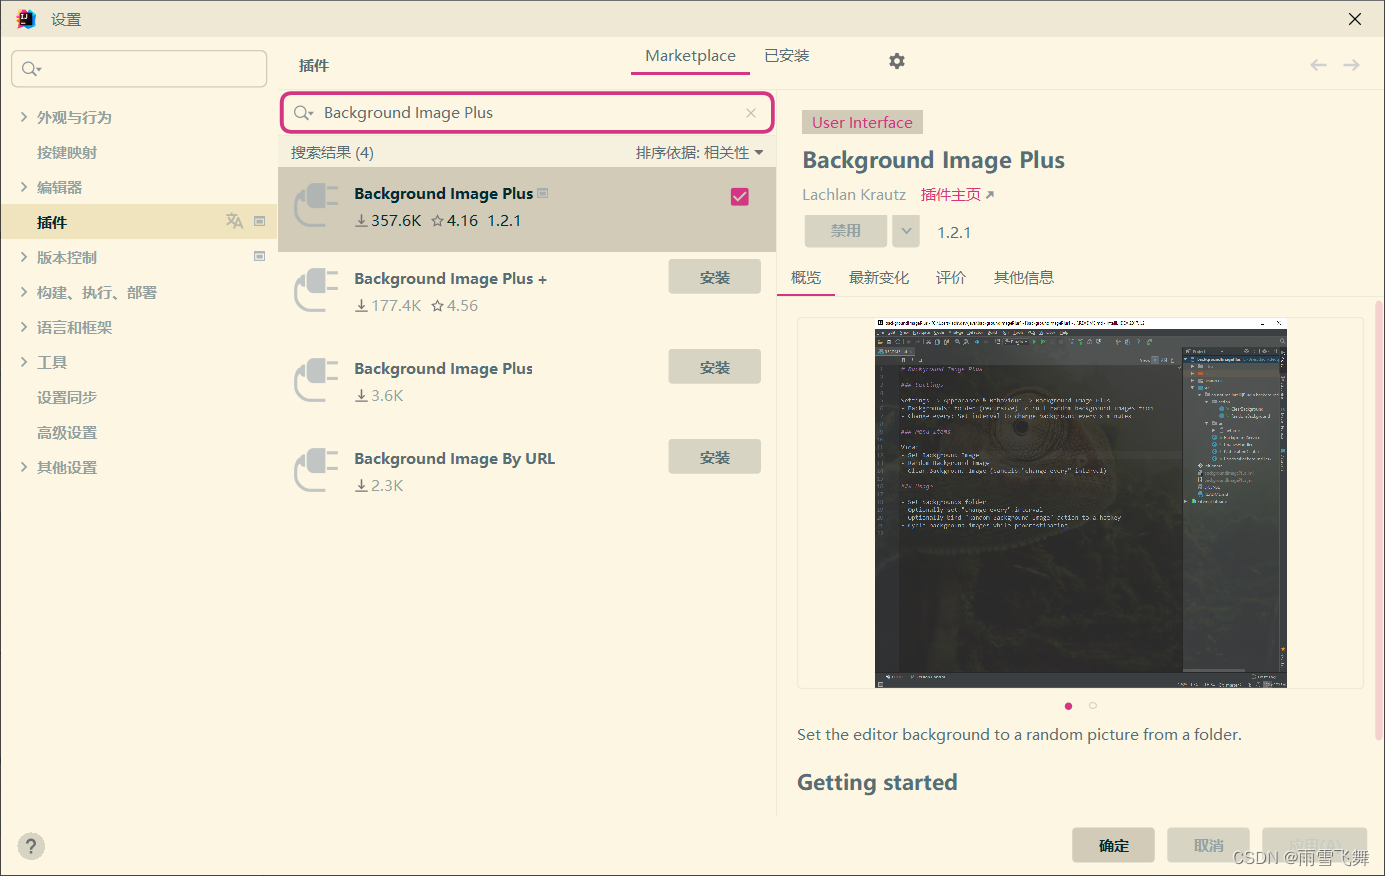
Task: Install Background Image Plus + plugin
Action: (x=715, y=277)
